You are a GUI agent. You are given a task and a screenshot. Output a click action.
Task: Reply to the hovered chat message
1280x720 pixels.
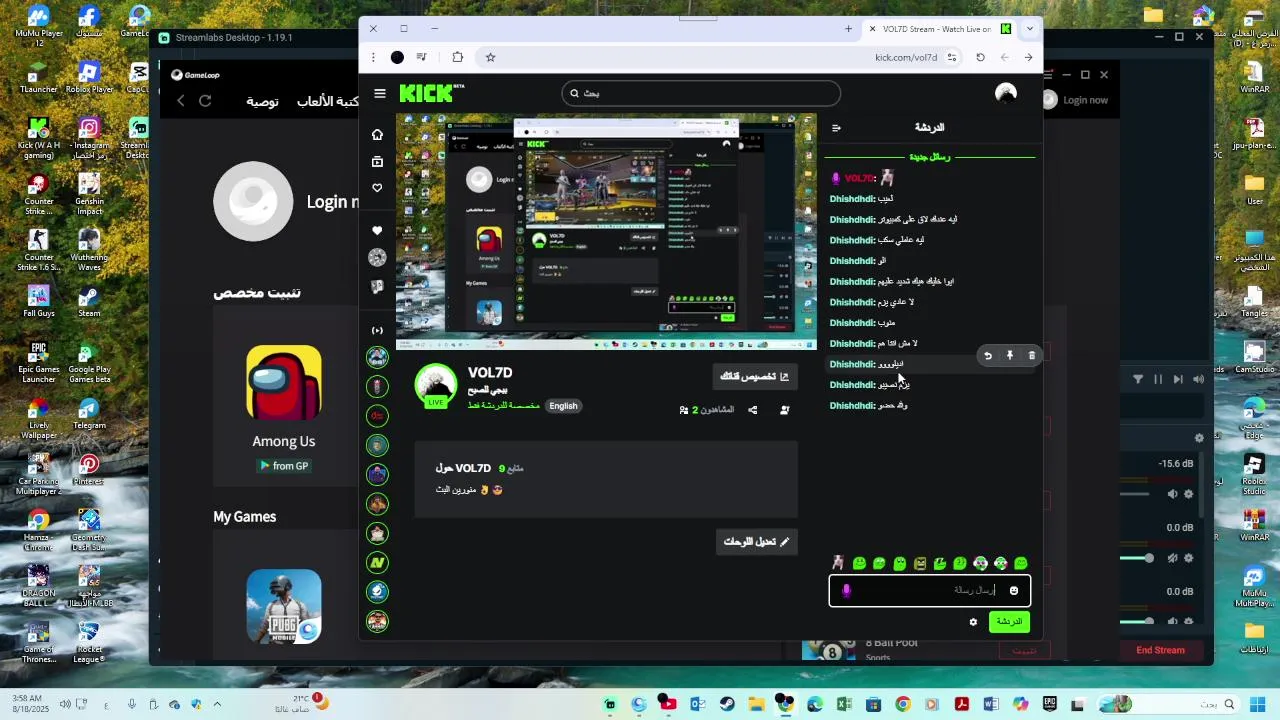(x=988, y=355)
